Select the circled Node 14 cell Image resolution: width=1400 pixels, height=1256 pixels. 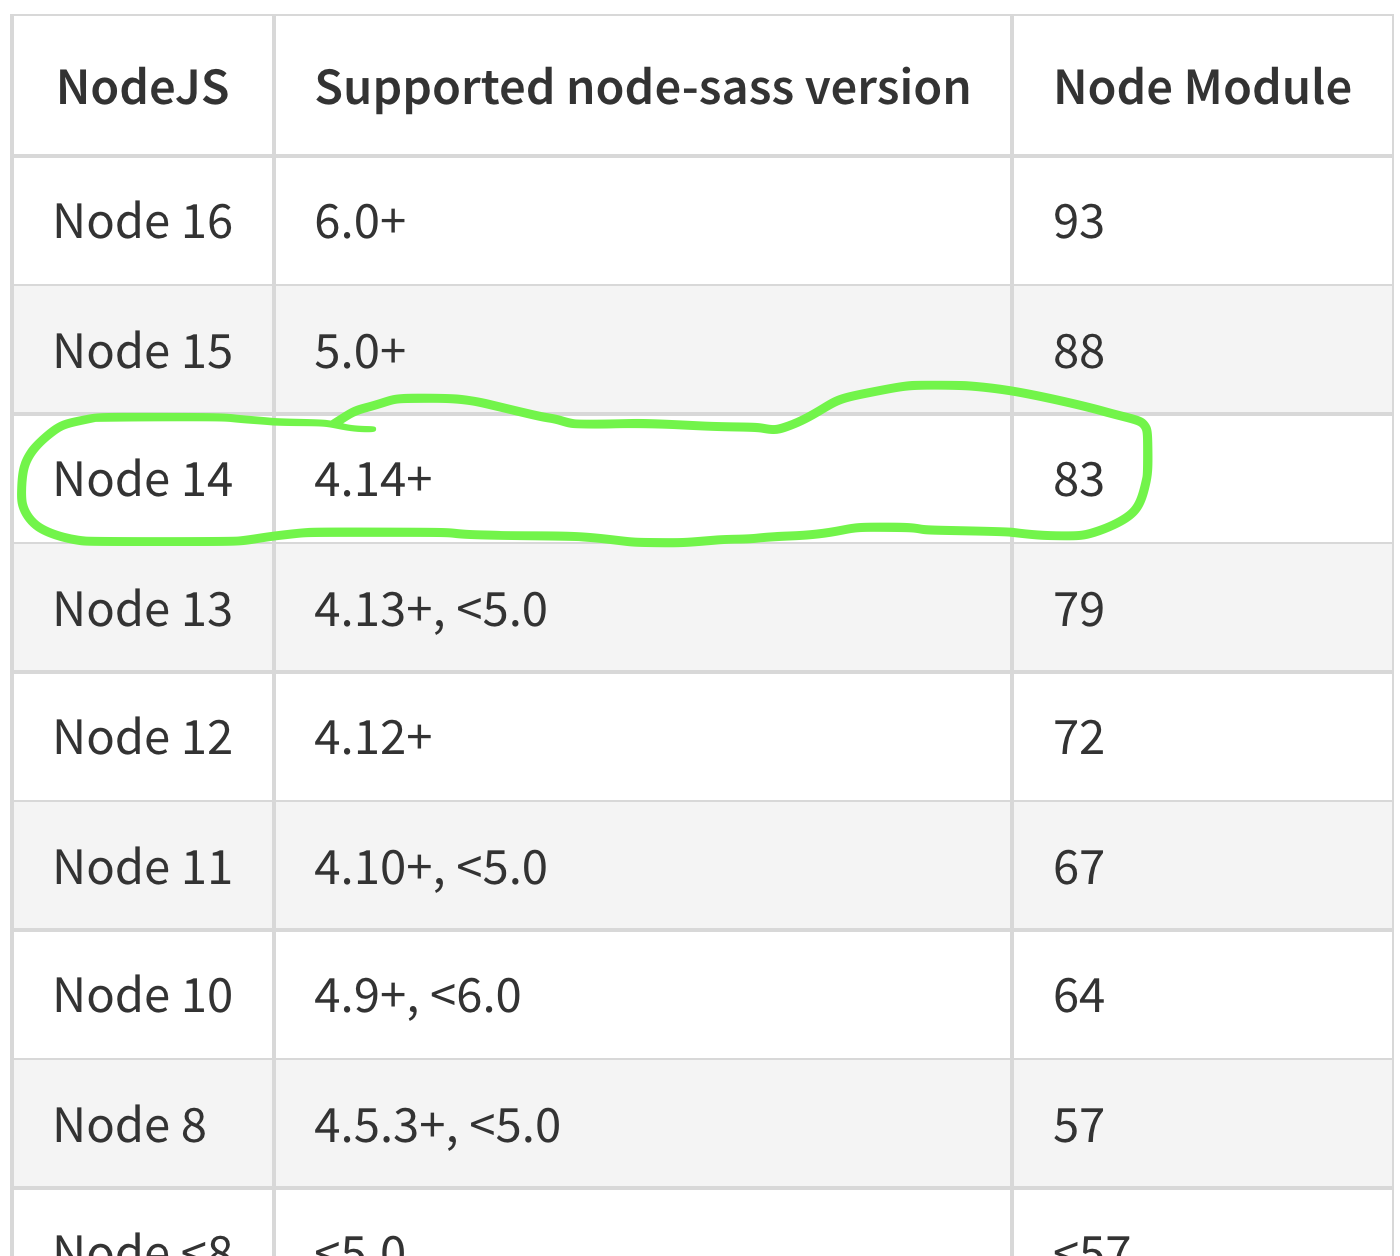pyautogui.click(x=143, y=479)
